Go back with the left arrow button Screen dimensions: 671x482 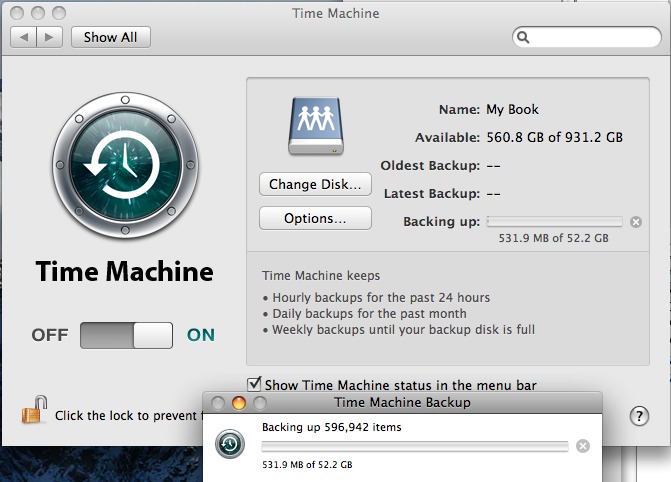pyautogui.click(x=24, y=37)
